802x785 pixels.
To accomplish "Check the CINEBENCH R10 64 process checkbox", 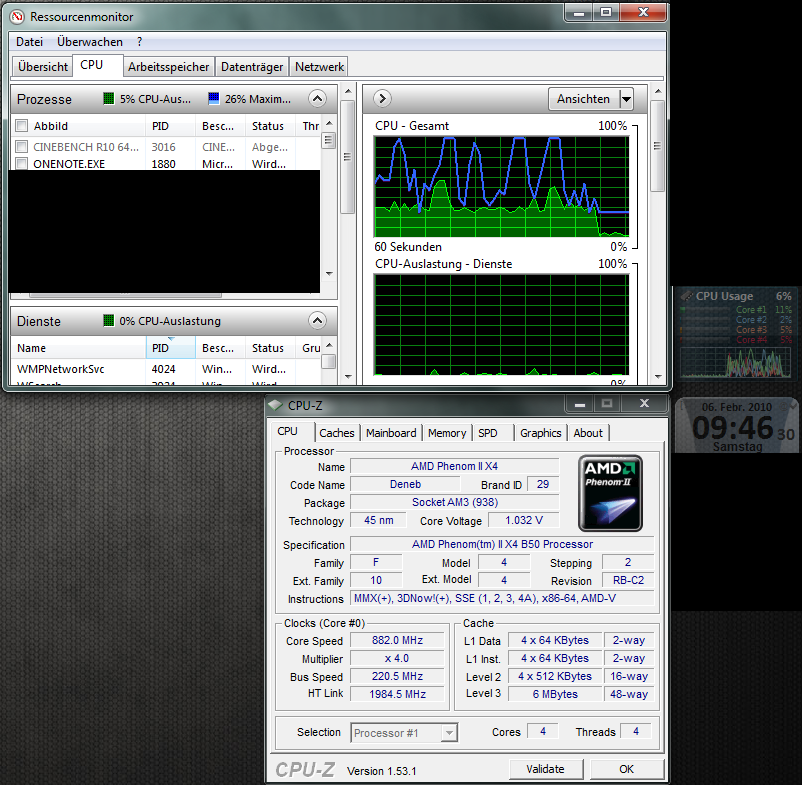I will point(21,147).
